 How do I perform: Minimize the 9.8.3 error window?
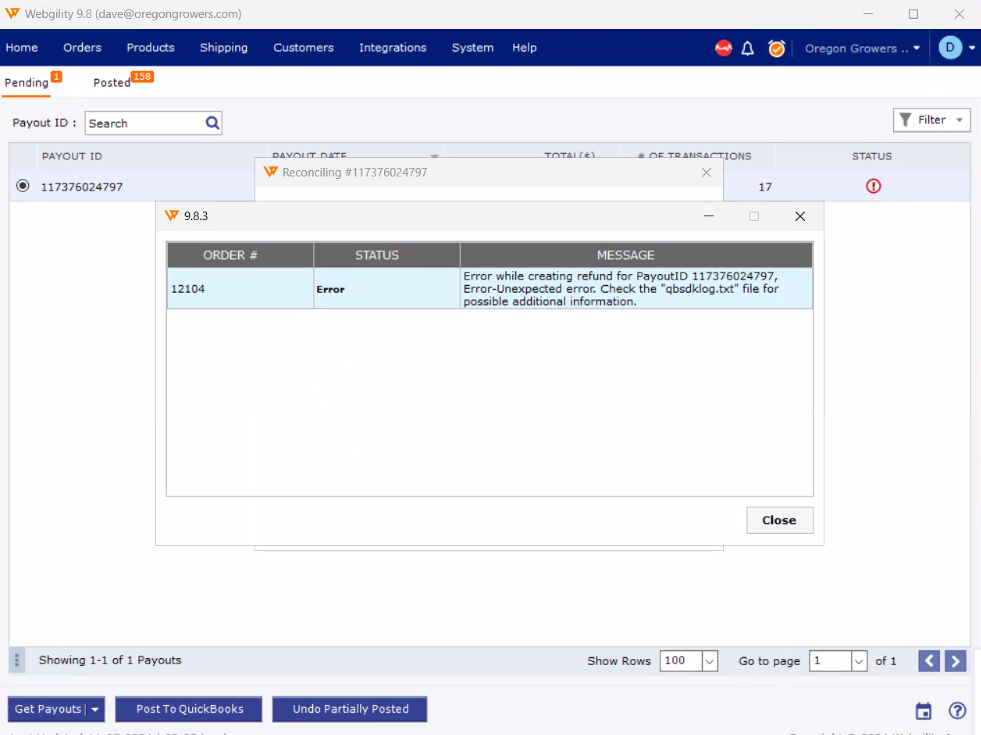click(709, 216)
